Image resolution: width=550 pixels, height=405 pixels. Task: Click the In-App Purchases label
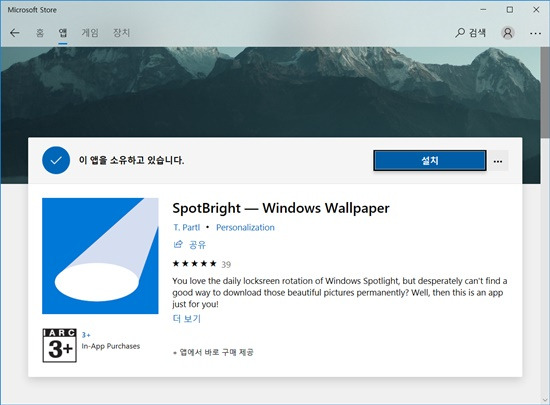tap(111, 346)
